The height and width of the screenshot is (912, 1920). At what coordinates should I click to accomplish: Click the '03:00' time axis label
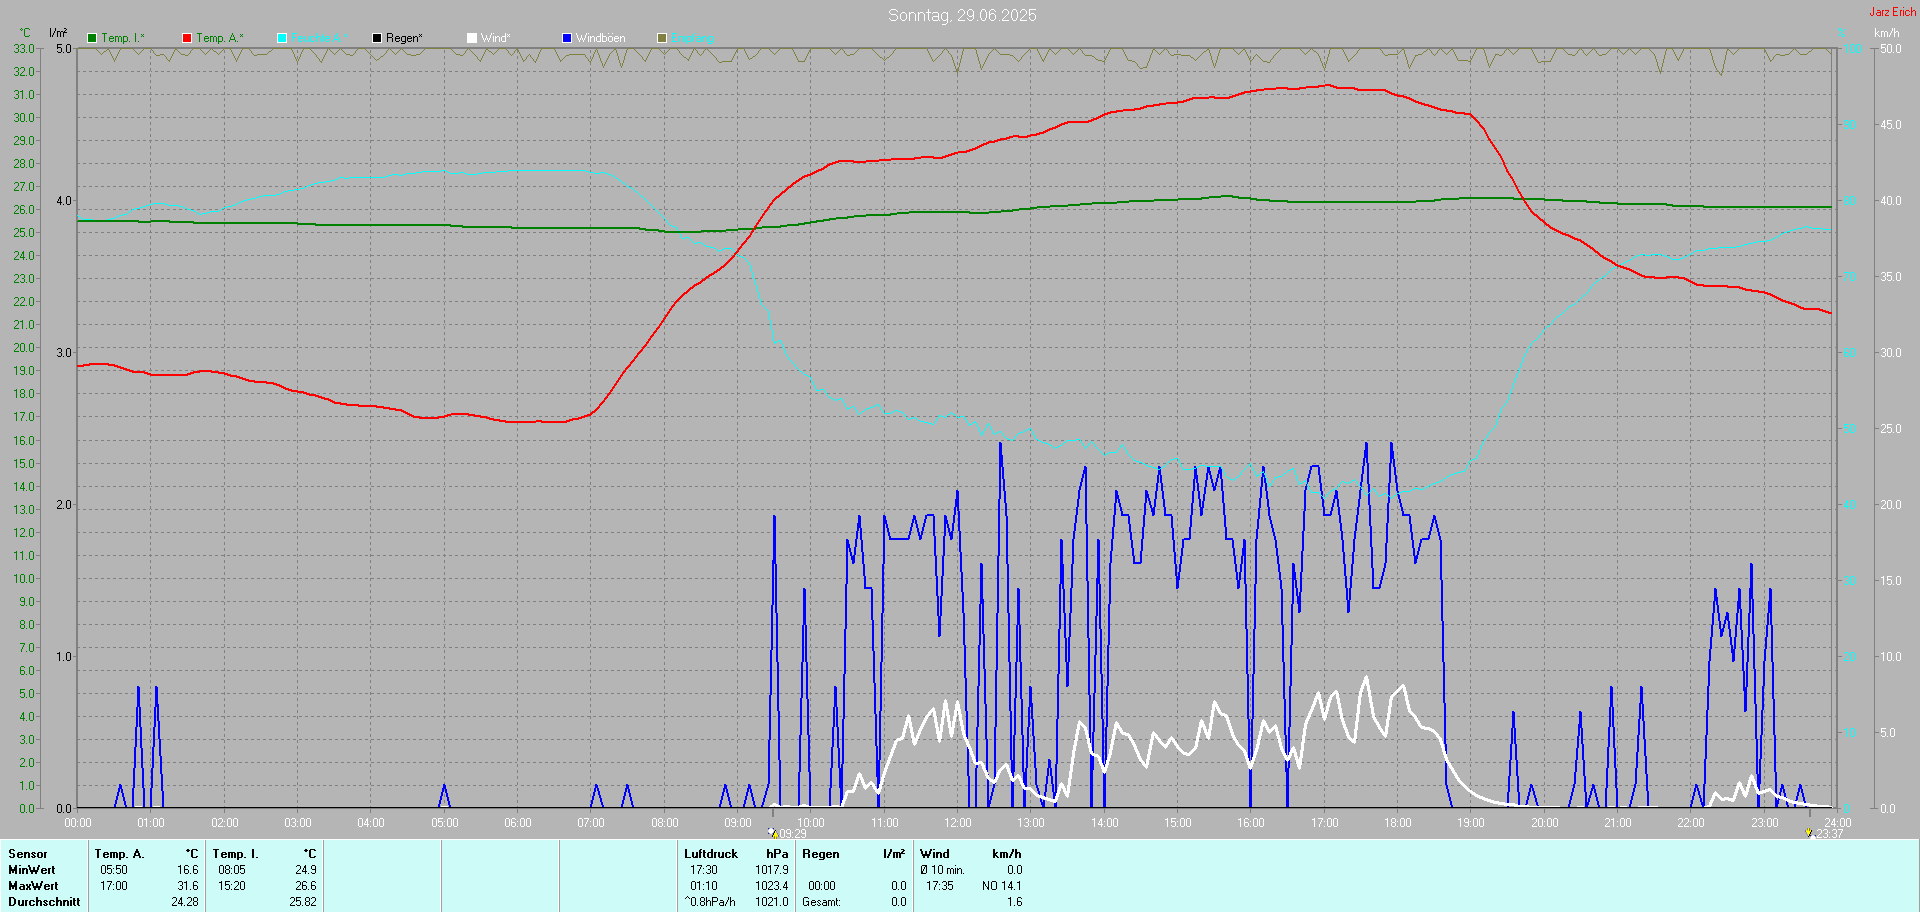tap(298, 823)
